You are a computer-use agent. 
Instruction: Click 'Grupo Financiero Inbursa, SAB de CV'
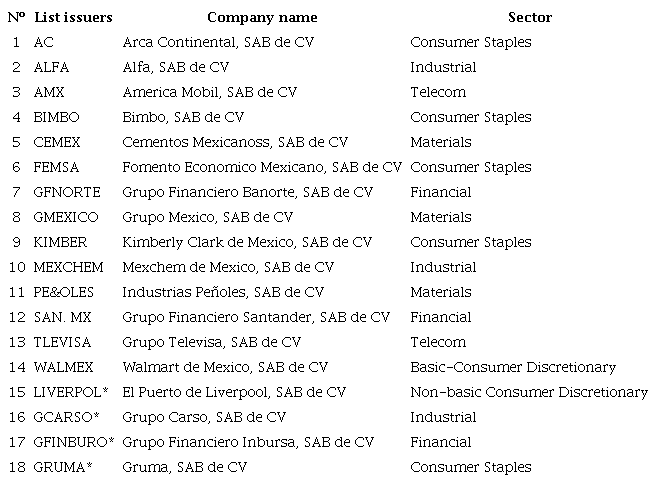(248, 442)
